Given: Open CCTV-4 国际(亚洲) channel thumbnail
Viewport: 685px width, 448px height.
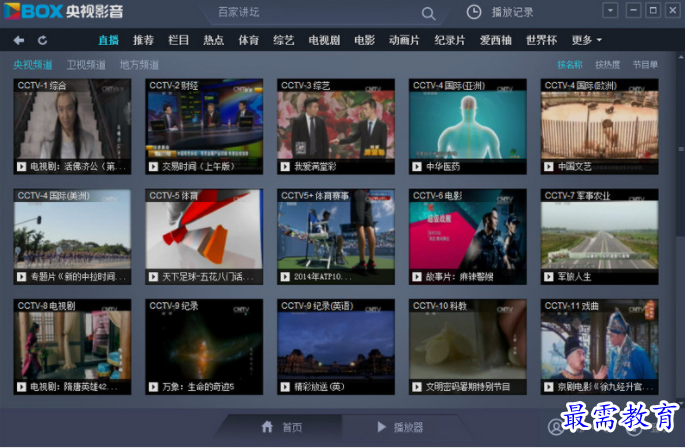Looking at the screenshot, I should [x=468, y=126].
